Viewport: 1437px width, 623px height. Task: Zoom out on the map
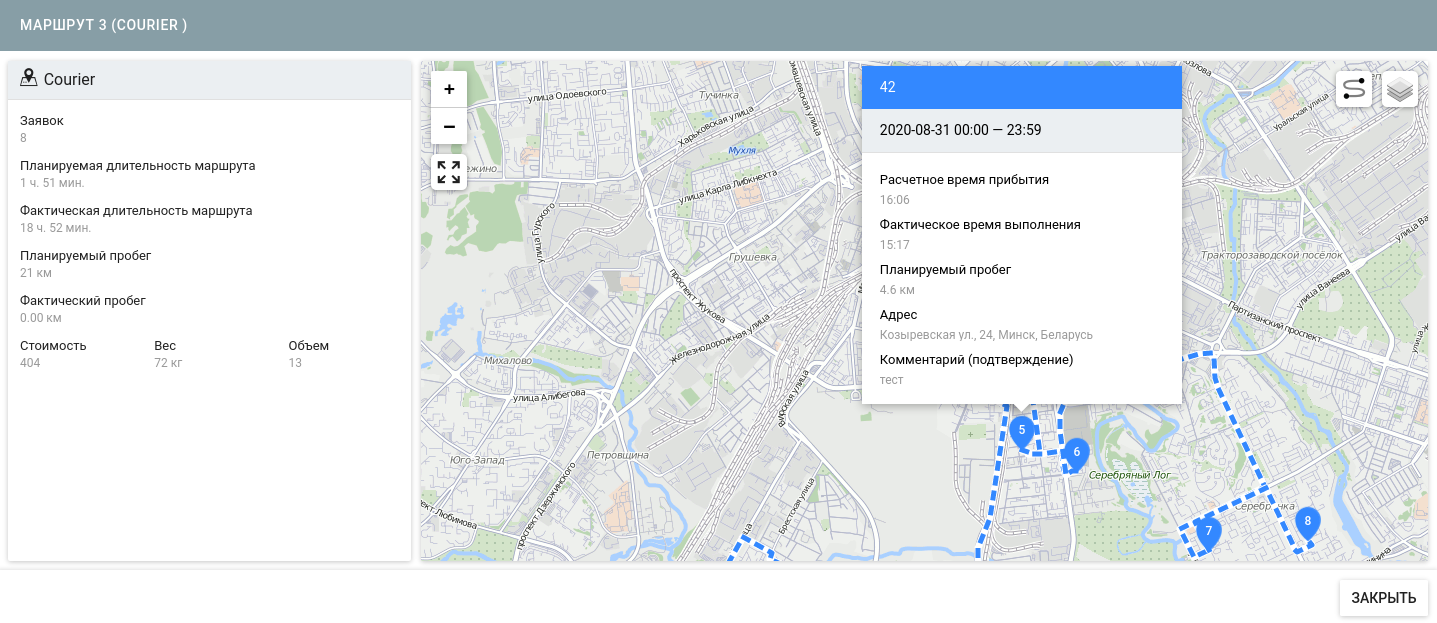tap(449, 127)
